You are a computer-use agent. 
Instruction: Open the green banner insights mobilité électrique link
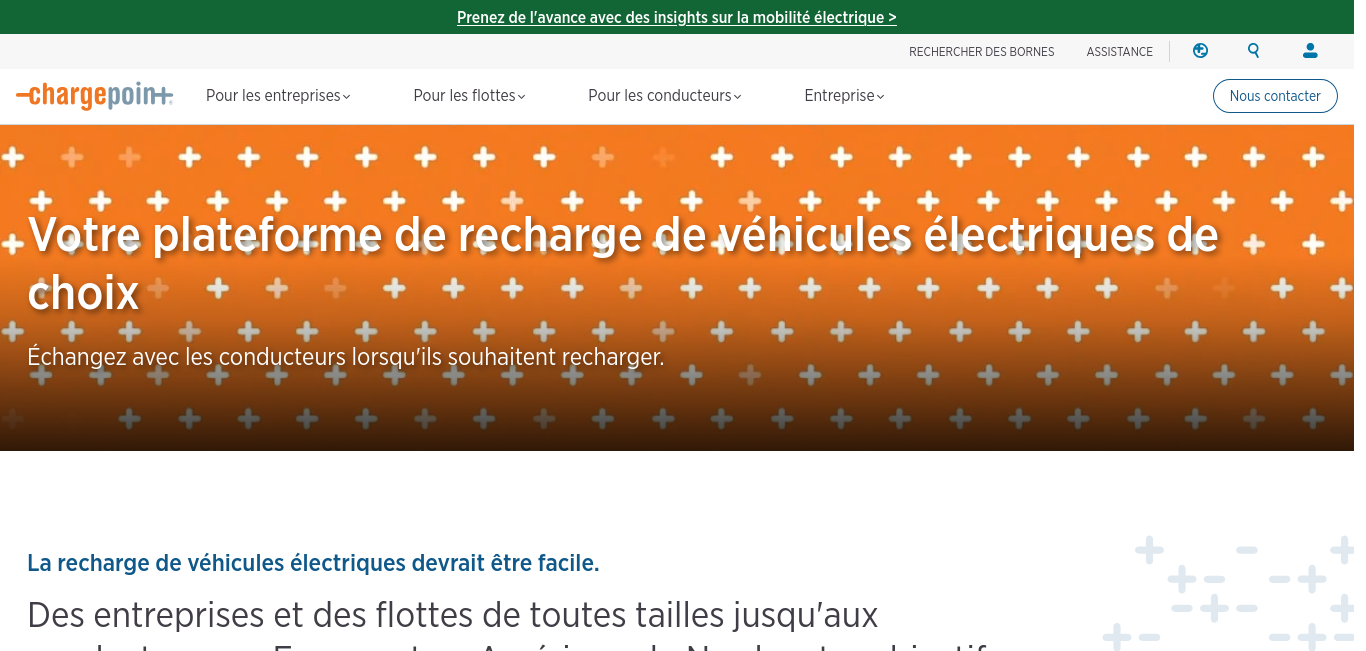coord(677,17)
